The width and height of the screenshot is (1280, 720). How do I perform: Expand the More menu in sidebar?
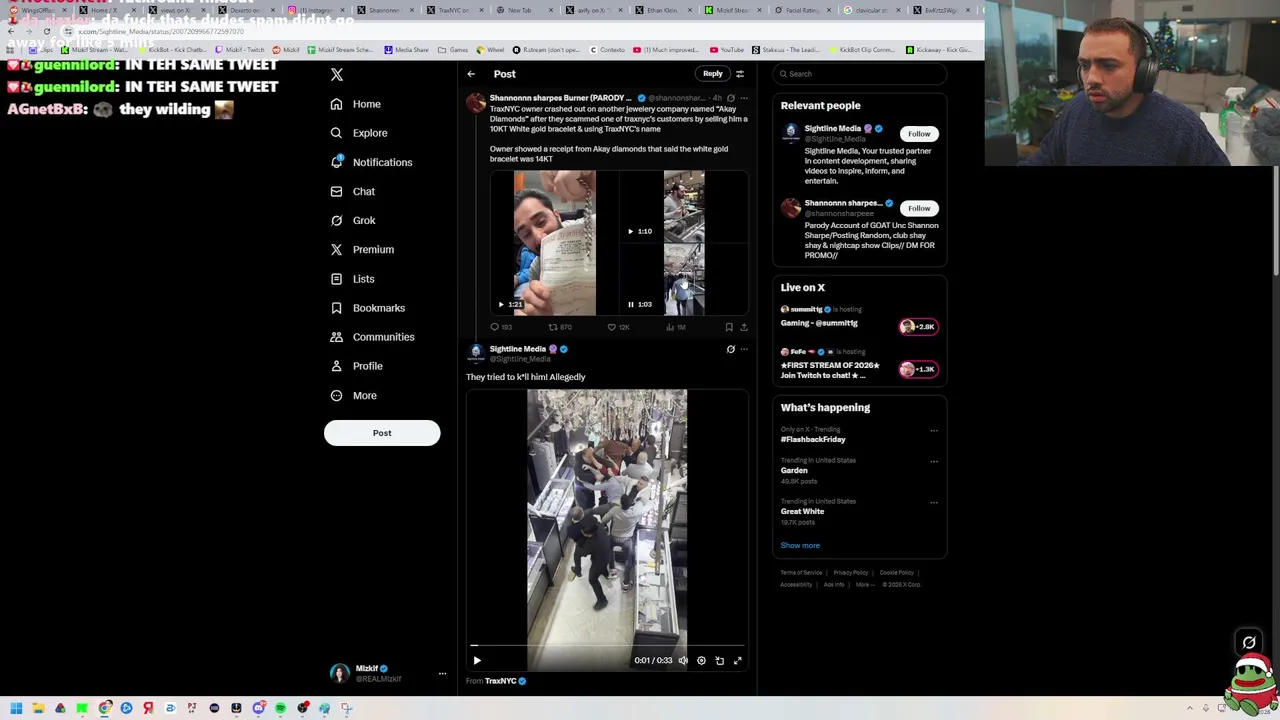[x=353, y=395]
